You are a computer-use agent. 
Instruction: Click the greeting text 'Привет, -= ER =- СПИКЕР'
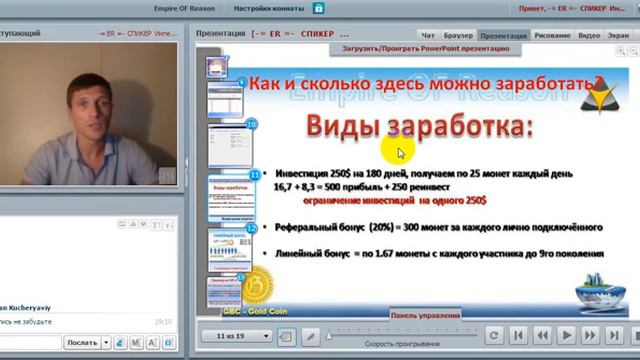(x=572, y=8)
